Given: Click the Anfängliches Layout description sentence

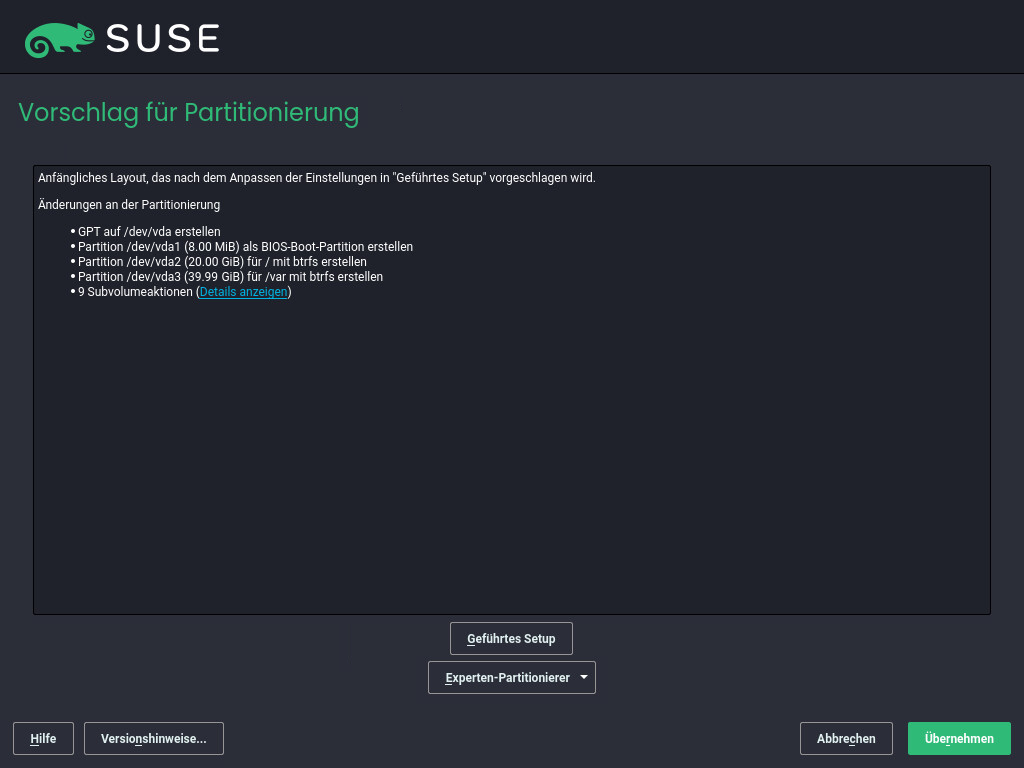Looking at the screenshot, I should tap(316, 178).
